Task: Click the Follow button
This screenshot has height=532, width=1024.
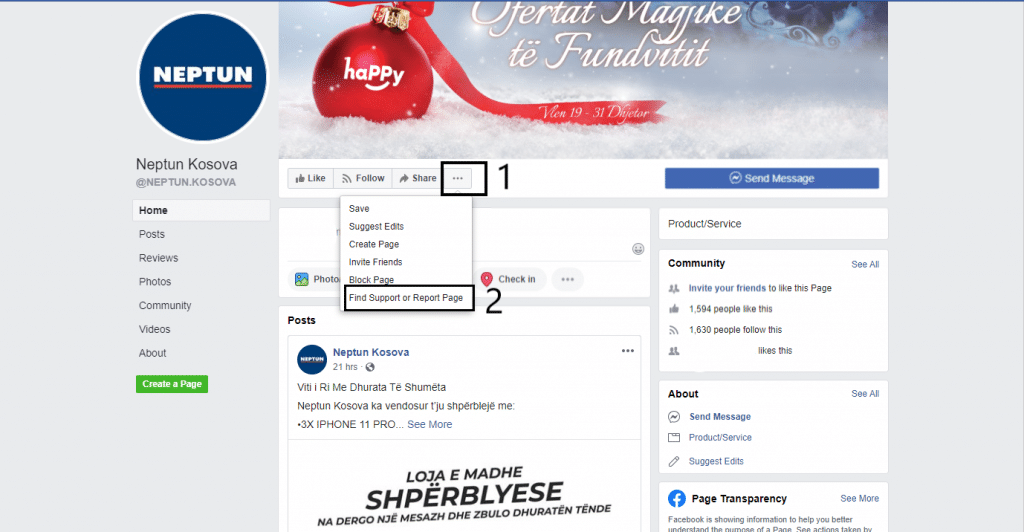Action: click(x=363, y=178)
